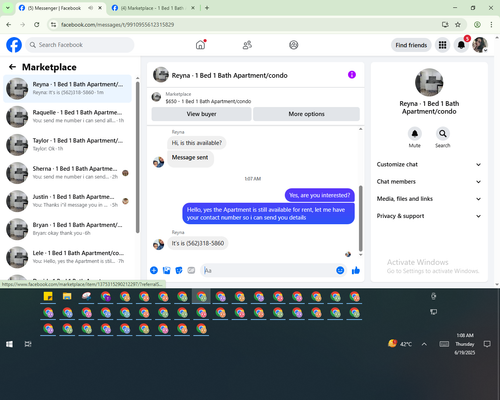500x400 pixels.
Task: Open Bryan's conversation in the list
Action: [x=67, y=229]
